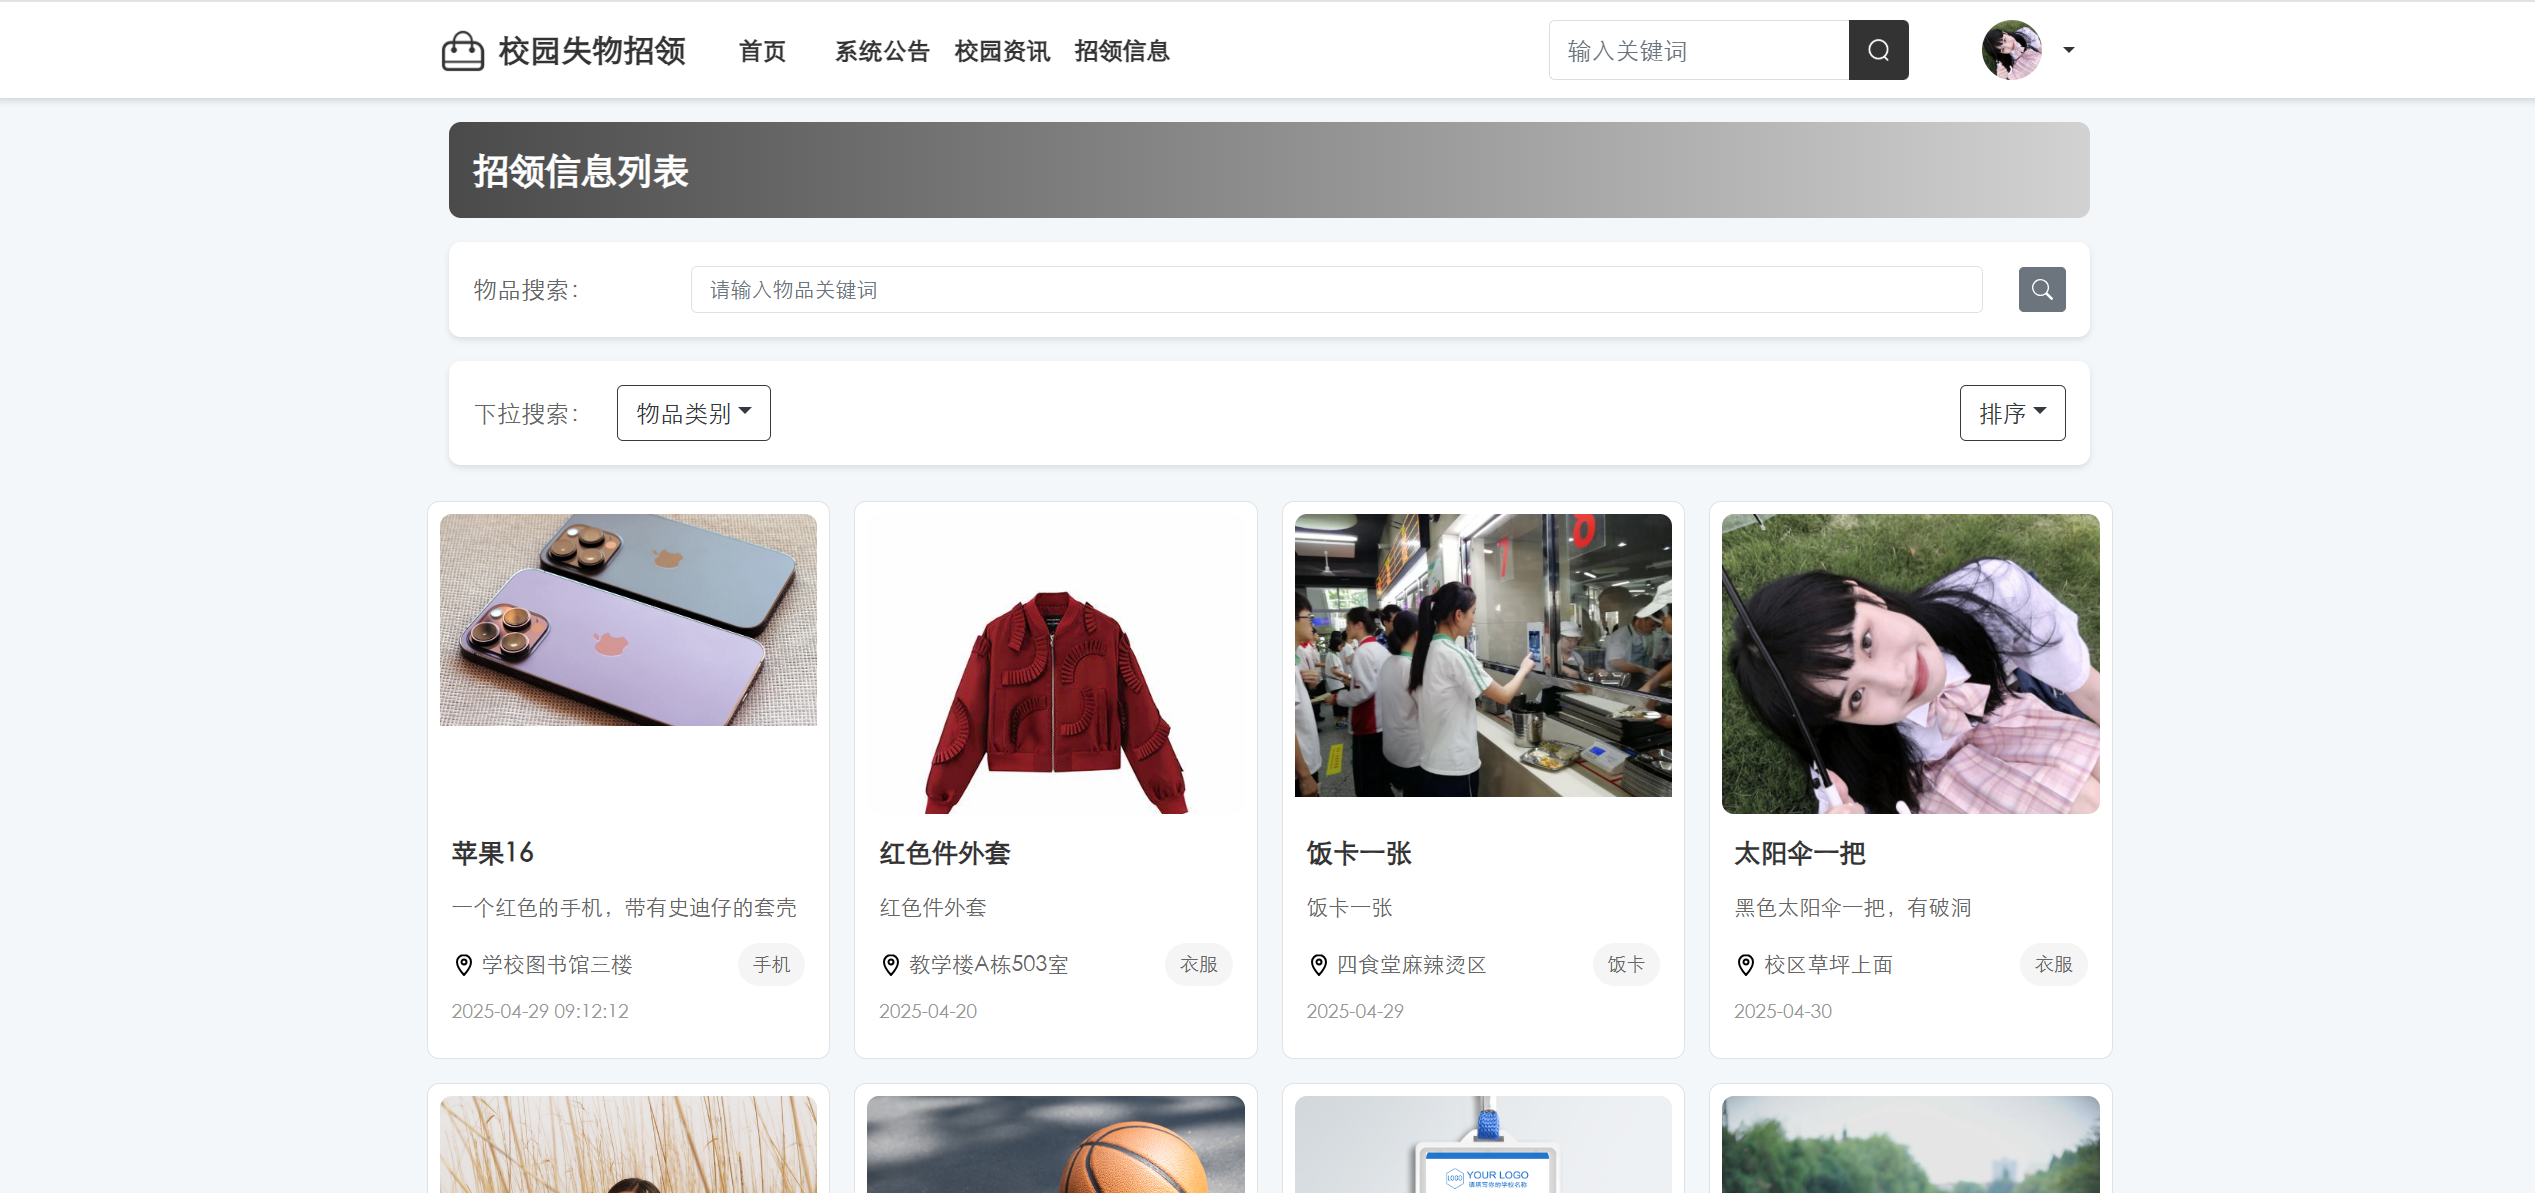Expand the 物品类别 dropdown

tap(693, 413)
